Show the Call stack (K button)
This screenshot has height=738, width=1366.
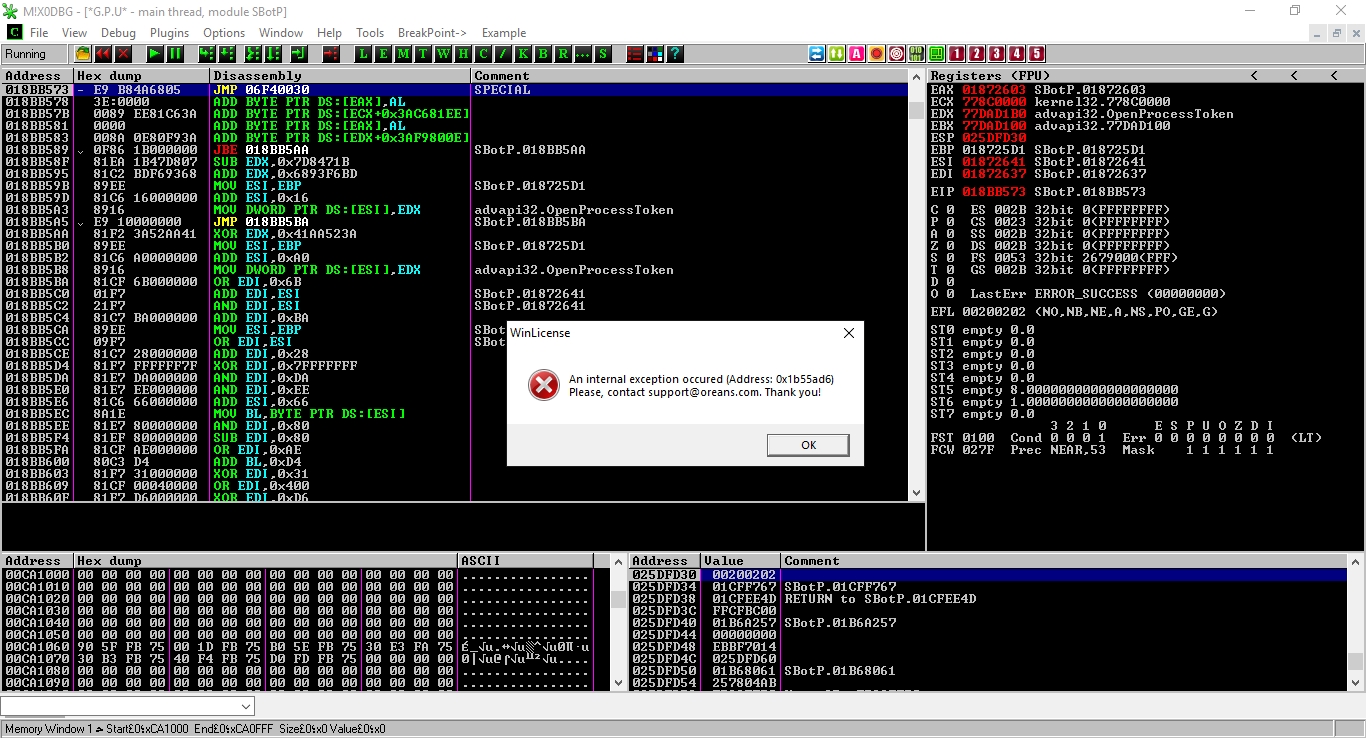tap(523, 54)
